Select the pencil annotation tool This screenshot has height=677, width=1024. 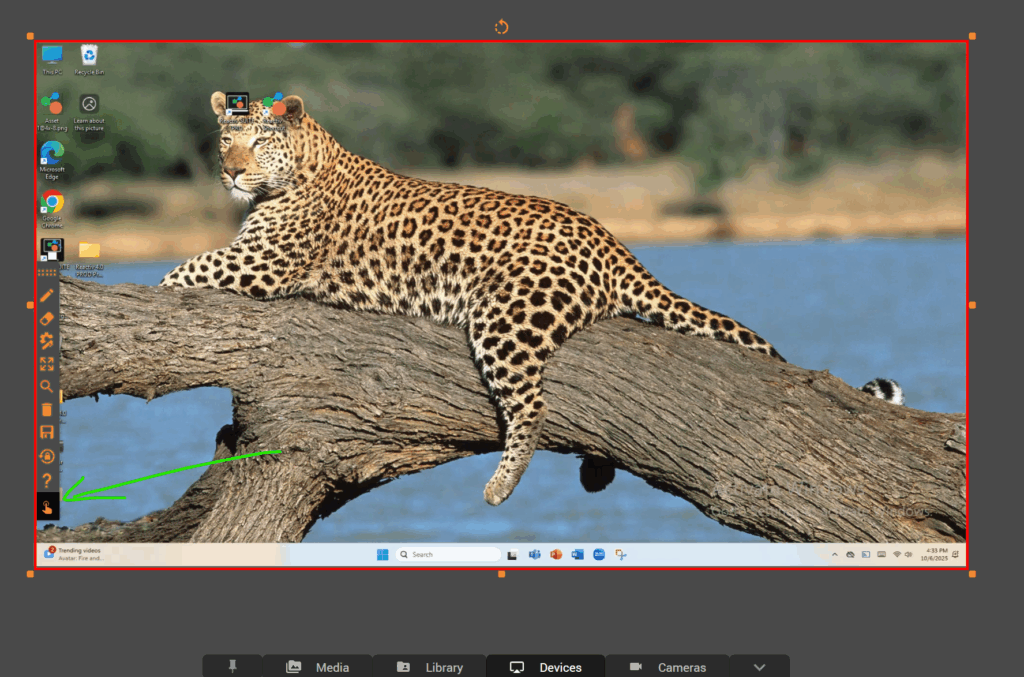click(x=47, y=296)
